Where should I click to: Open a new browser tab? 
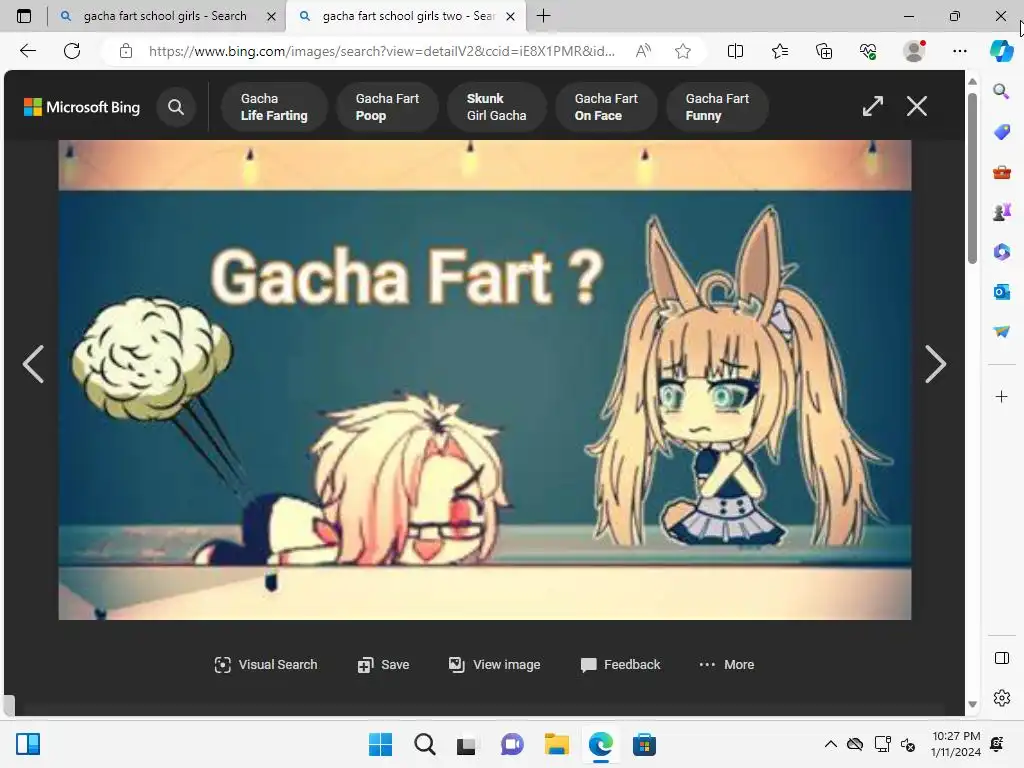[x=543, y=16]
